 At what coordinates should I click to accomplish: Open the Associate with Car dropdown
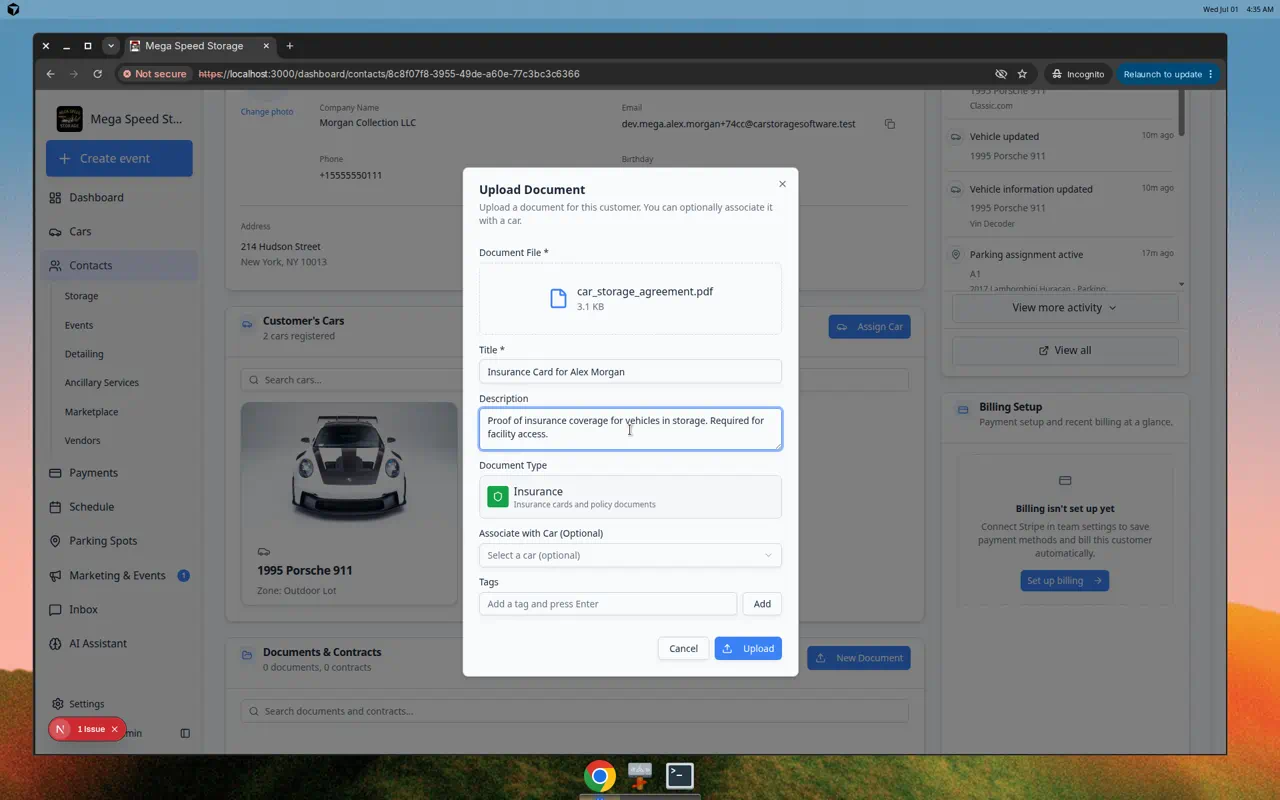630,555
